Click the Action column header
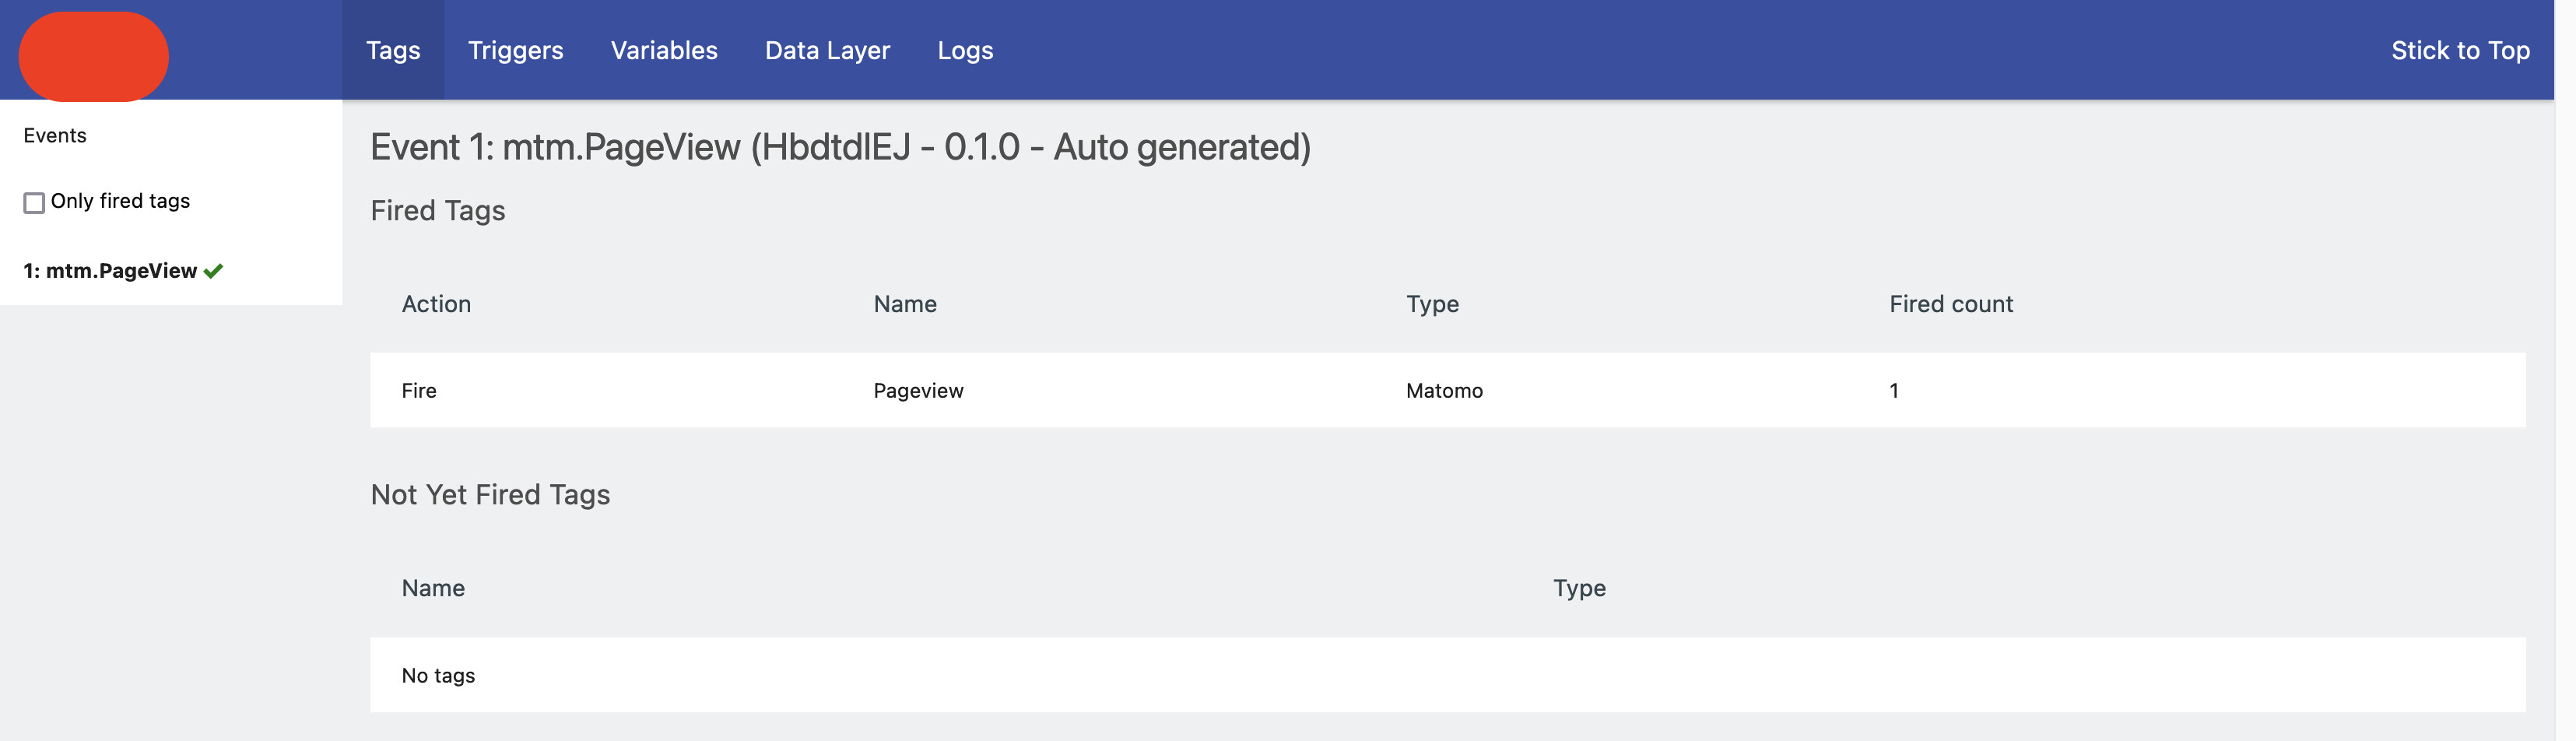The height and width of the screenshot is (741, 2576). [436, 304]
